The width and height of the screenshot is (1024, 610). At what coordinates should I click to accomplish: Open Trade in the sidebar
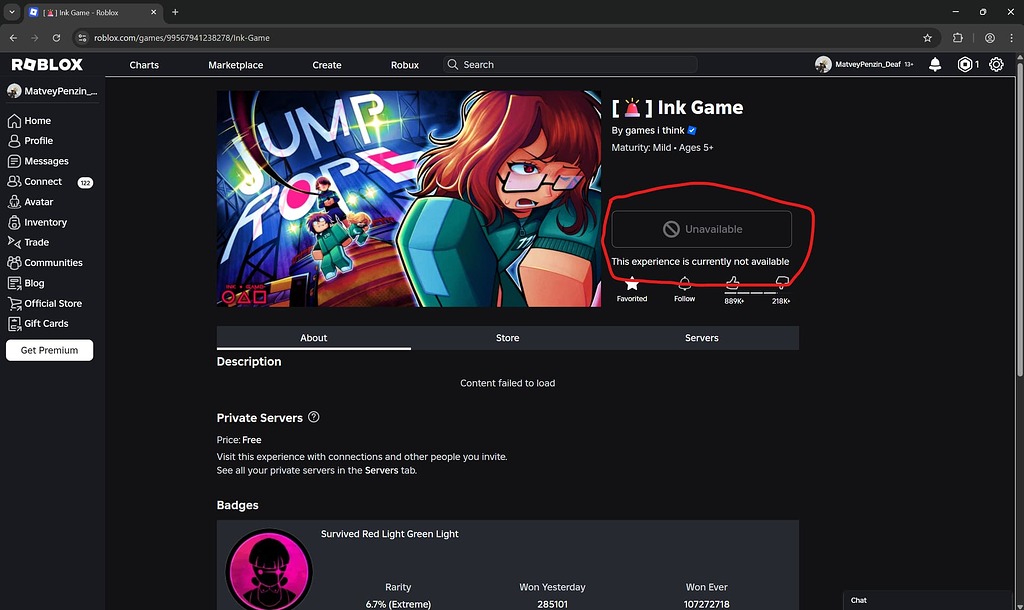click(x=28, y=242)
